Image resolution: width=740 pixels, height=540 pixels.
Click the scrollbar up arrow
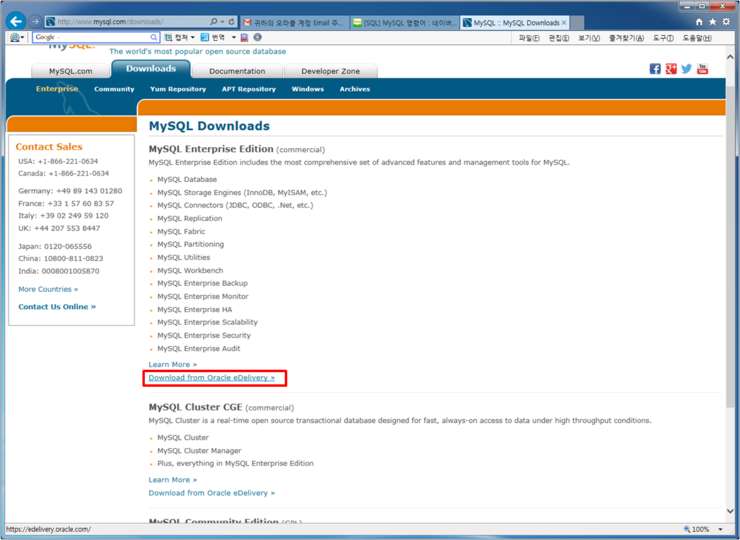[730, 57]
